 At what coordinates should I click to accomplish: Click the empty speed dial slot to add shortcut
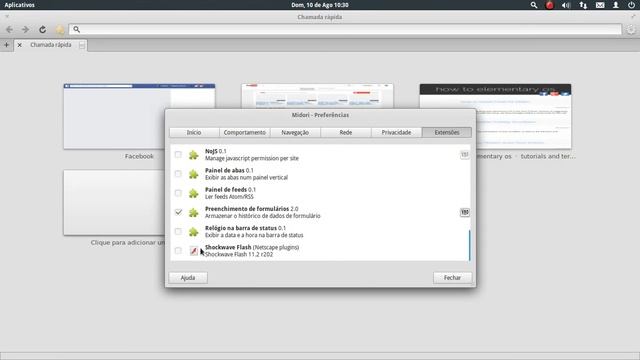[114, 202]
